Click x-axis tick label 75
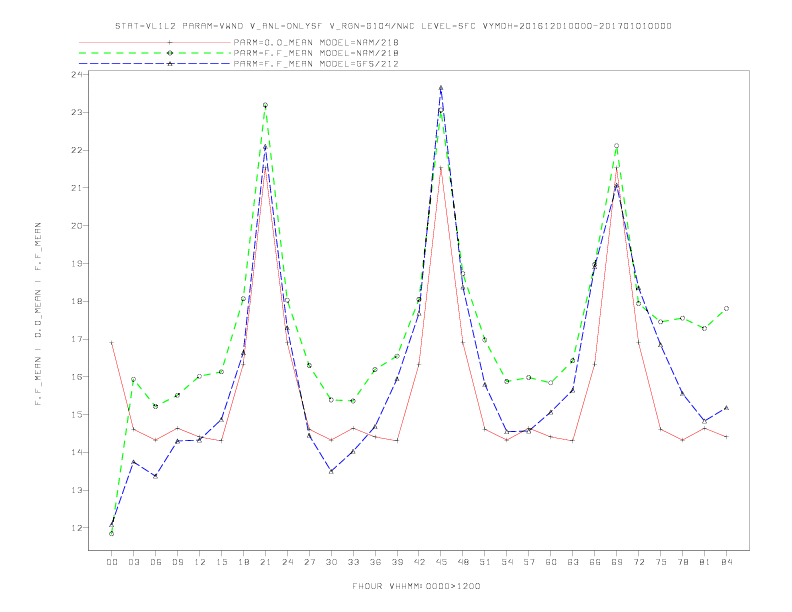Screen dimensions: 792x612 pyautogui.click(x=661, y=562)
